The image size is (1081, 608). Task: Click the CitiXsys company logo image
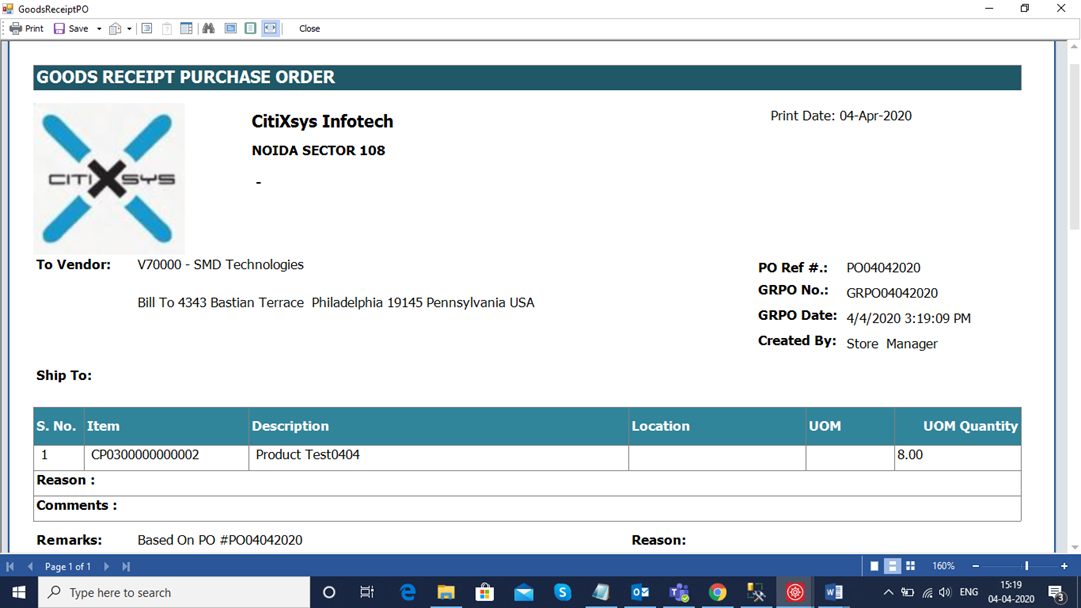tap(109, 179)
